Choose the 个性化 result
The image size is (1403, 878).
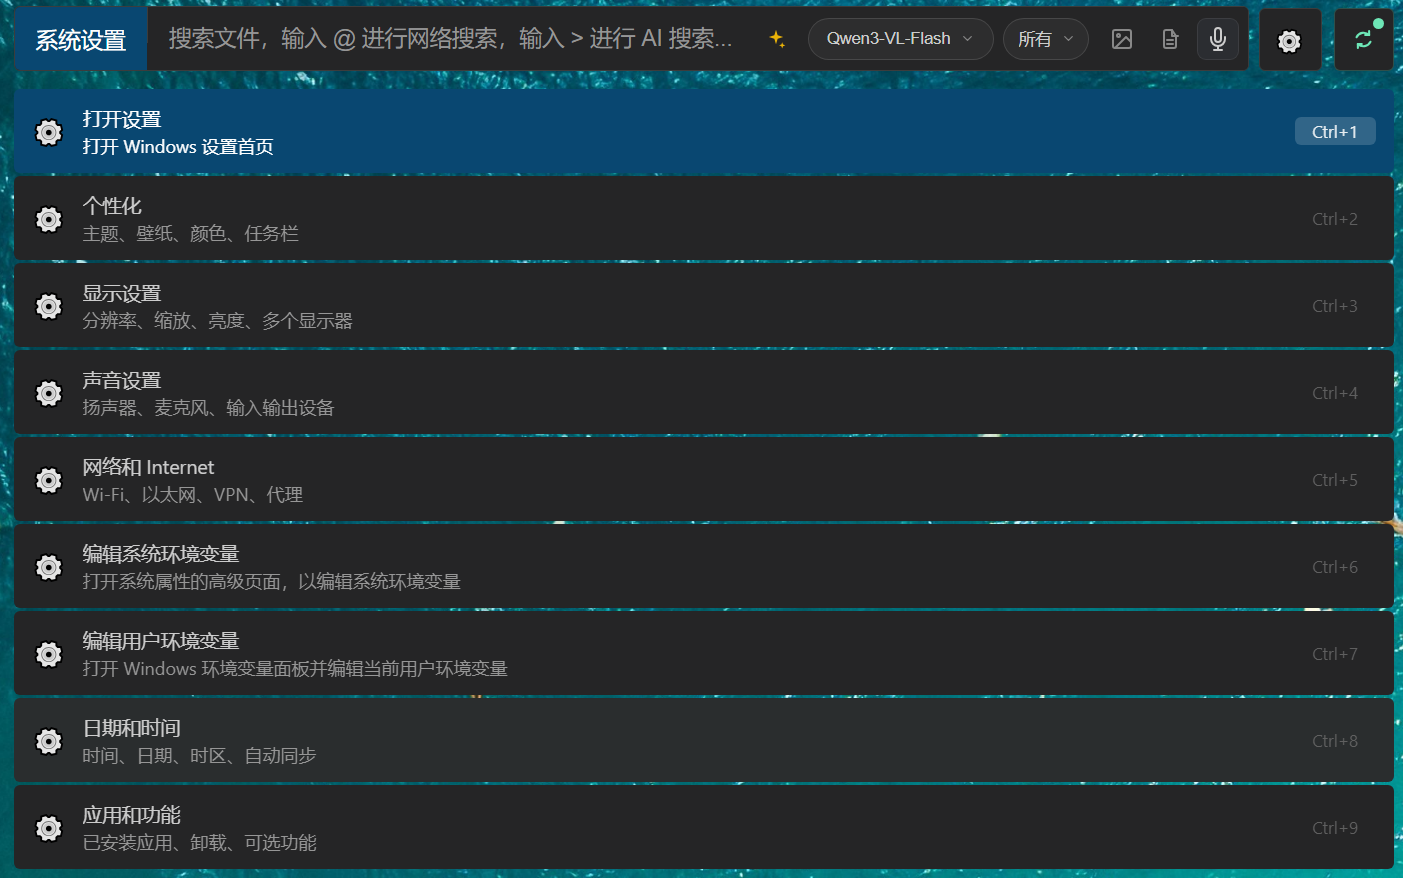(704, 219)
